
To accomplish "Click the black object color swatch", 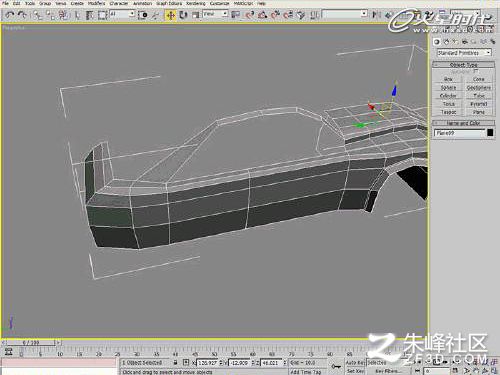I will click(x=490, y=133).
